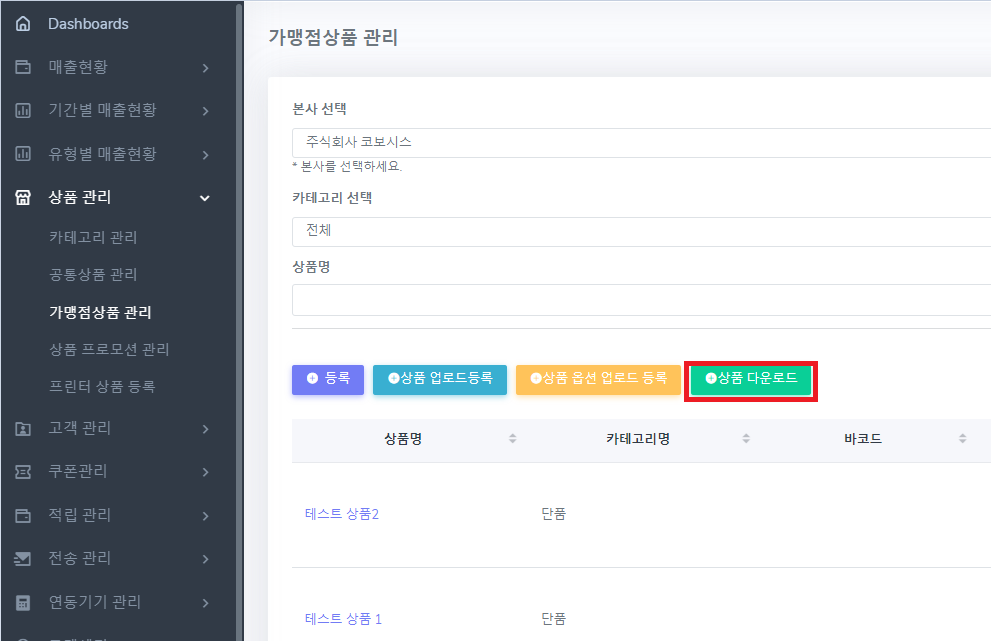Click the 전송 관리 mail icon

pos(23,558)
